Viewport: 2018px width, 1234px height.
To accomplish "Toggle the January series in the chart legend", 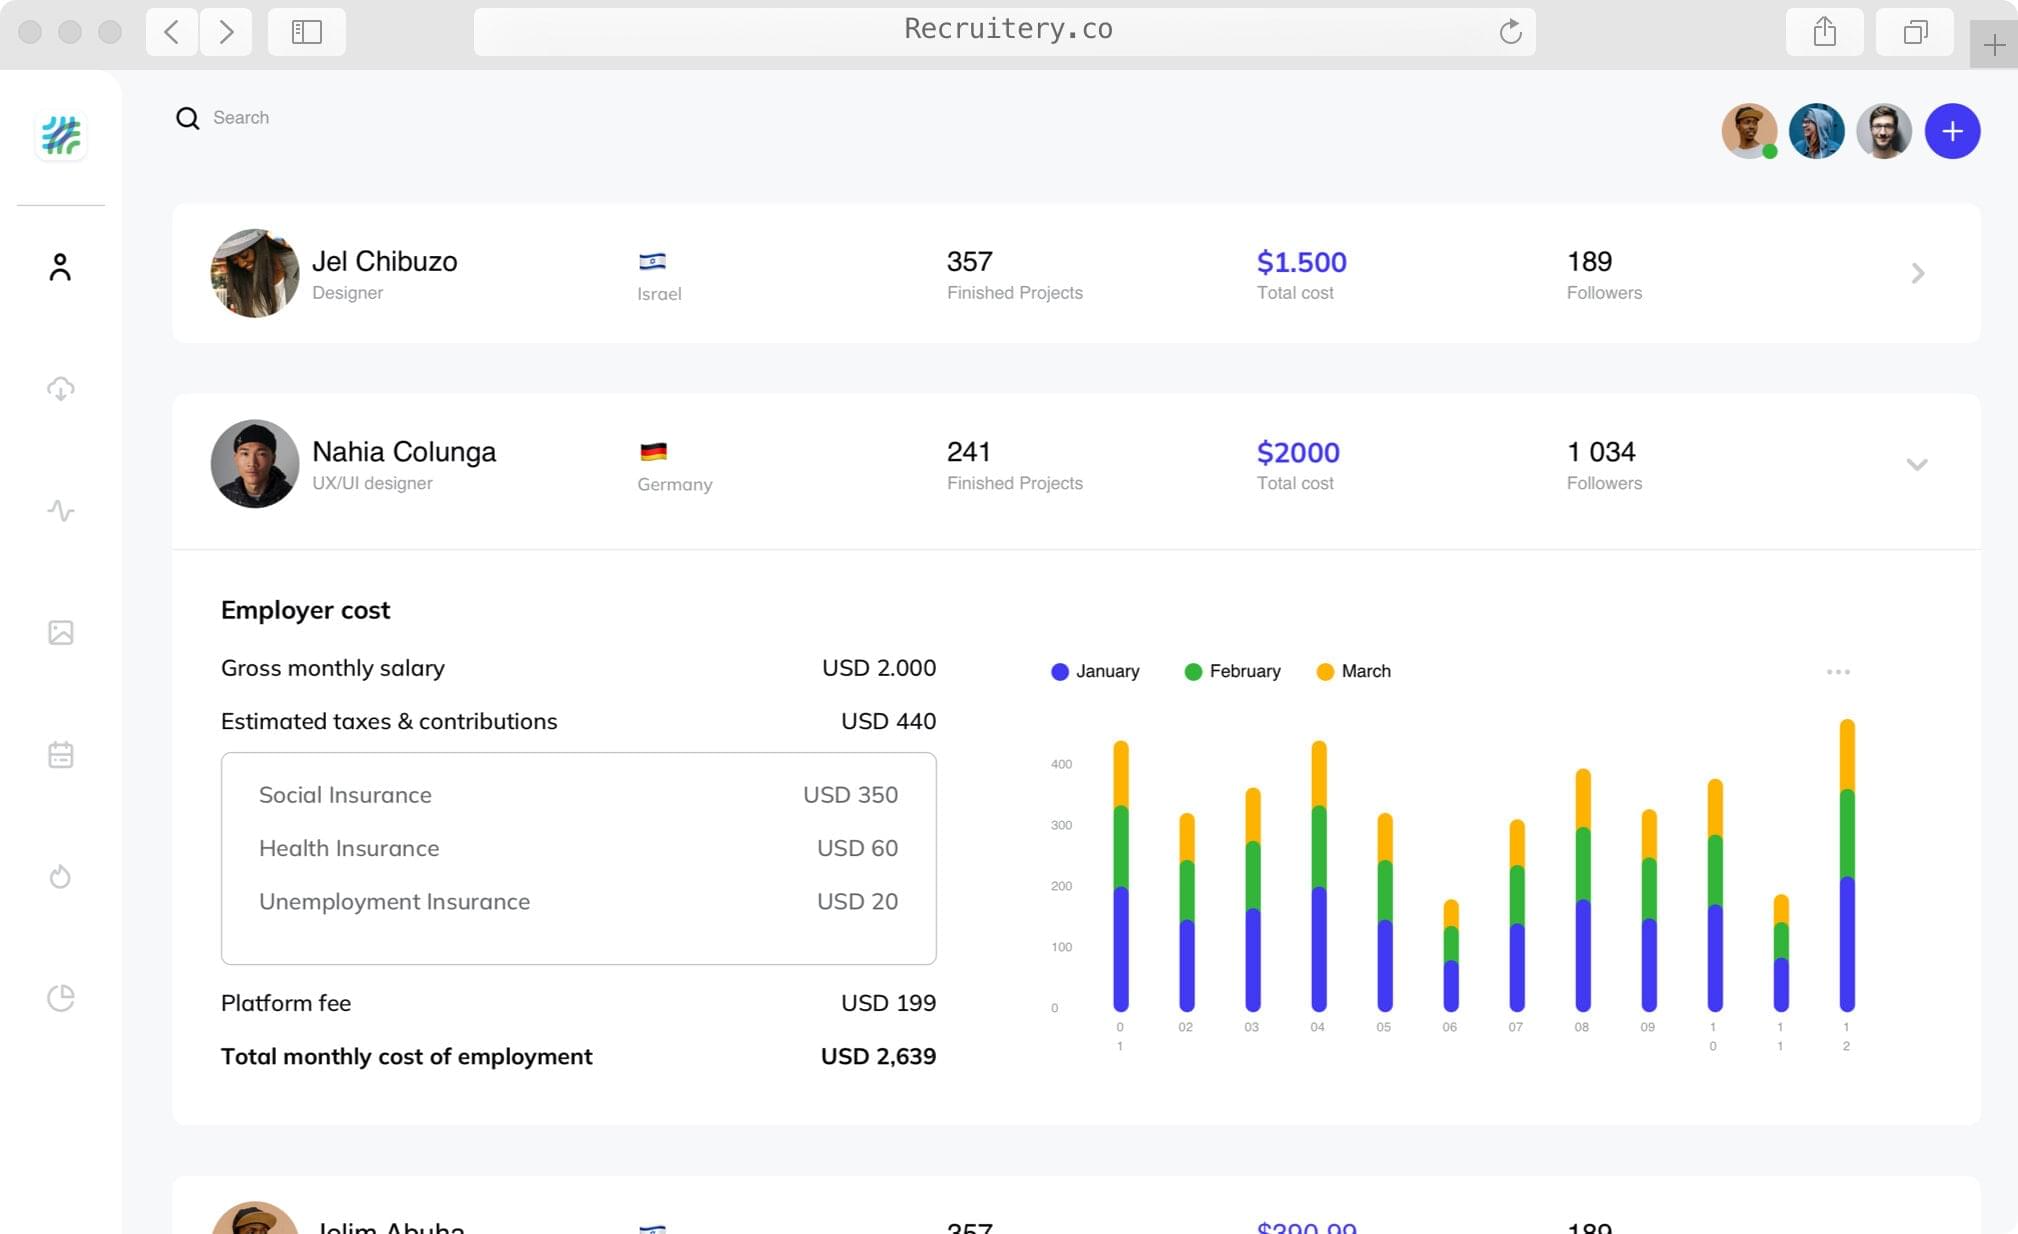I will click(x=1095, y=671).
